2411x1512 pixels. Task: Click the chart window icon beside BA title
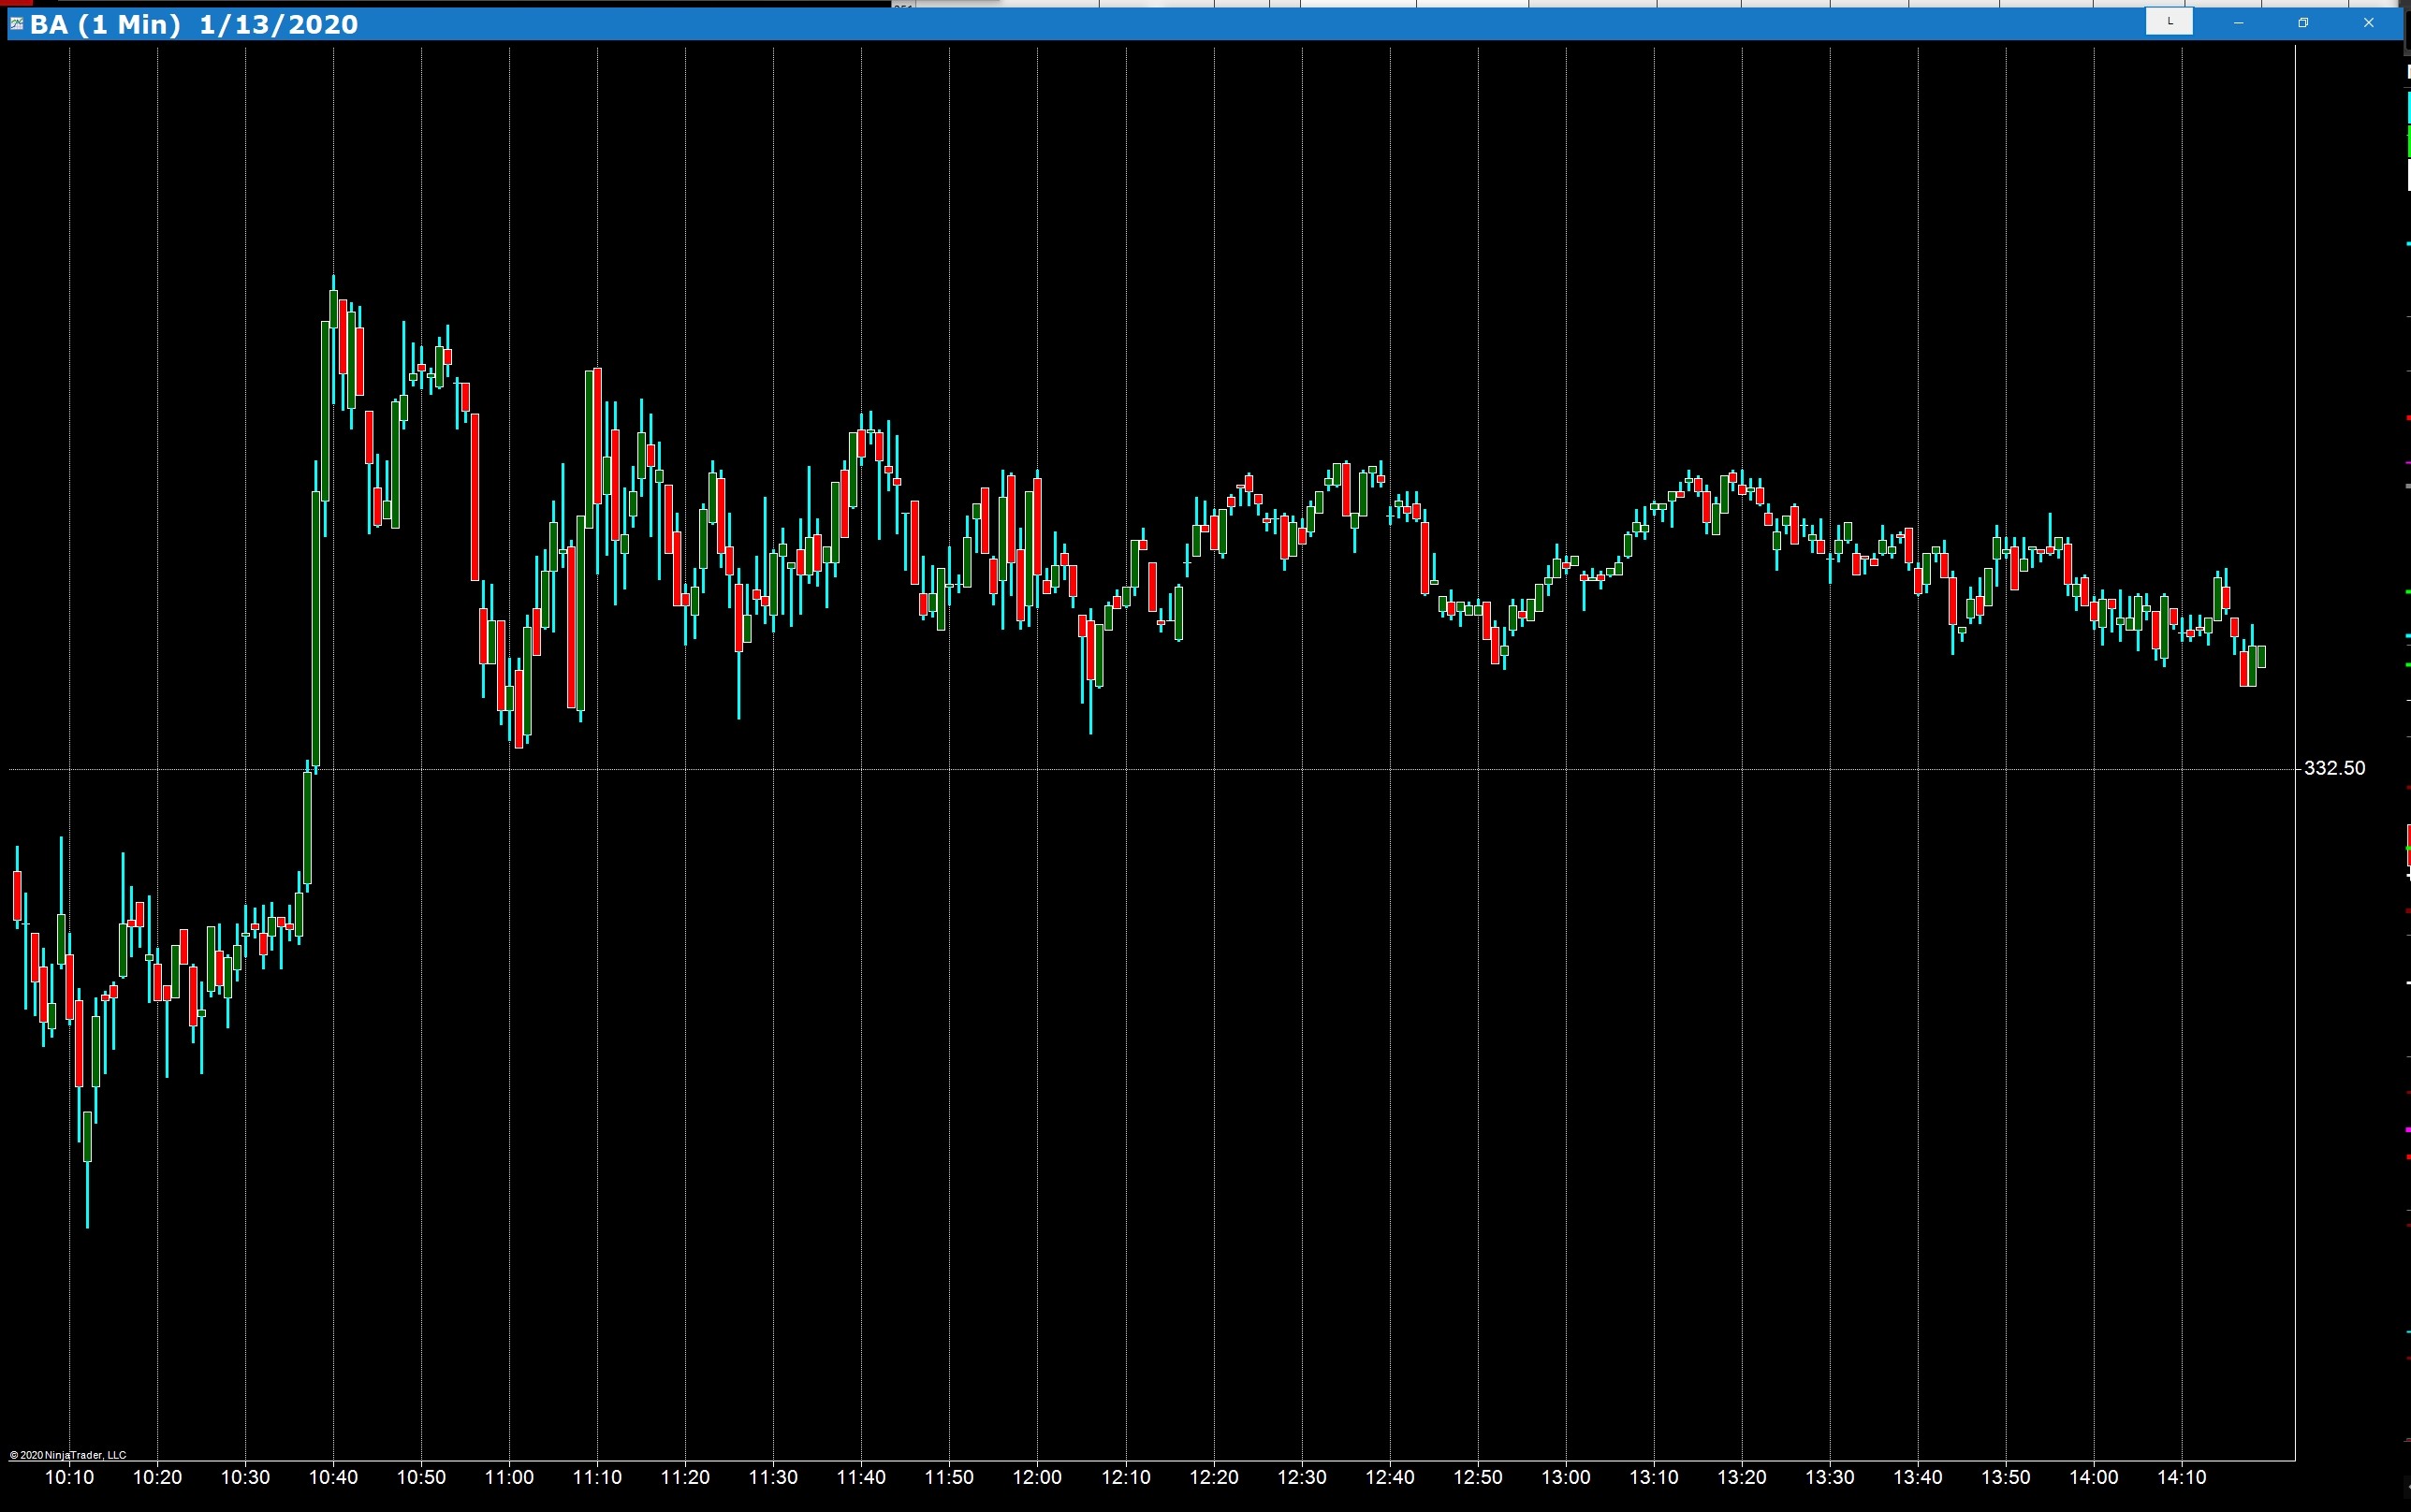(x=16, y=23)
